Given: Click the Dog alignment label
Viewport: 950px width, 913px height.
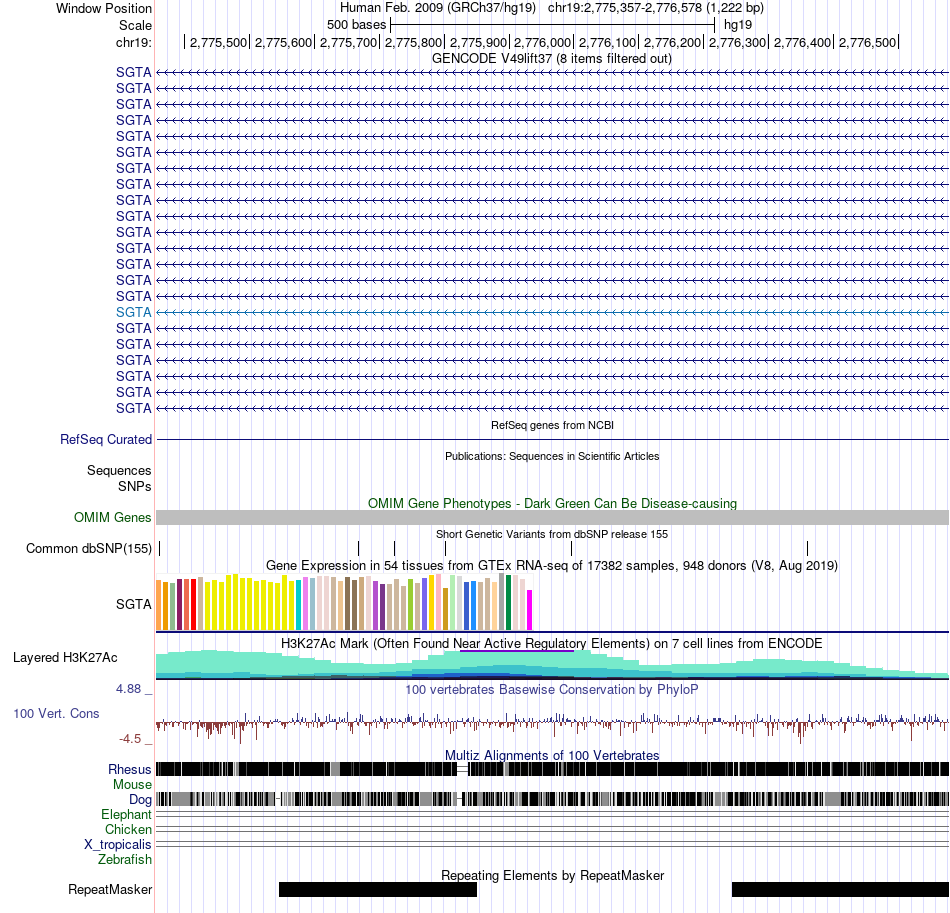Looking at the screenshot, I should coord(140,800).
